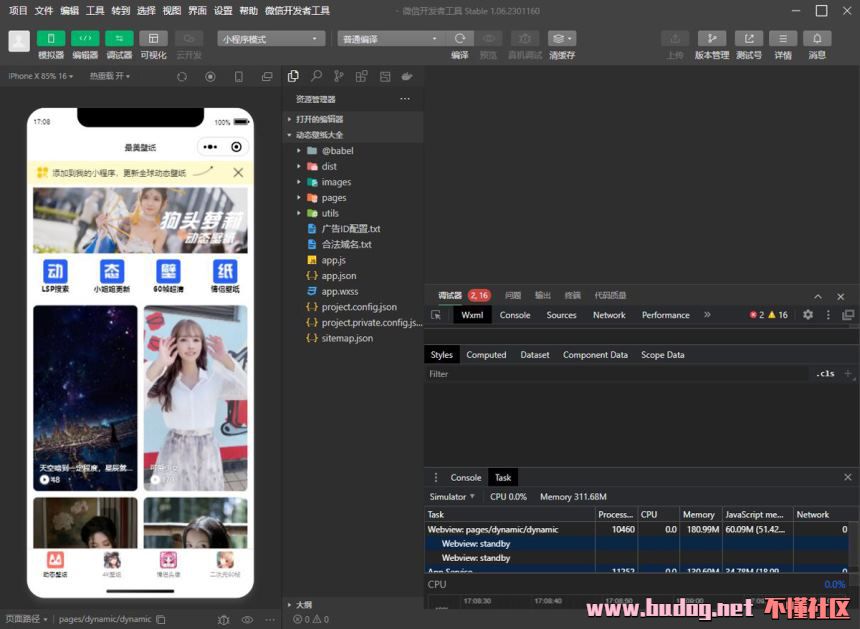Screen dimensions: 860x629
Task: Toggle the .cls class editor button
Action: point(824,374)
